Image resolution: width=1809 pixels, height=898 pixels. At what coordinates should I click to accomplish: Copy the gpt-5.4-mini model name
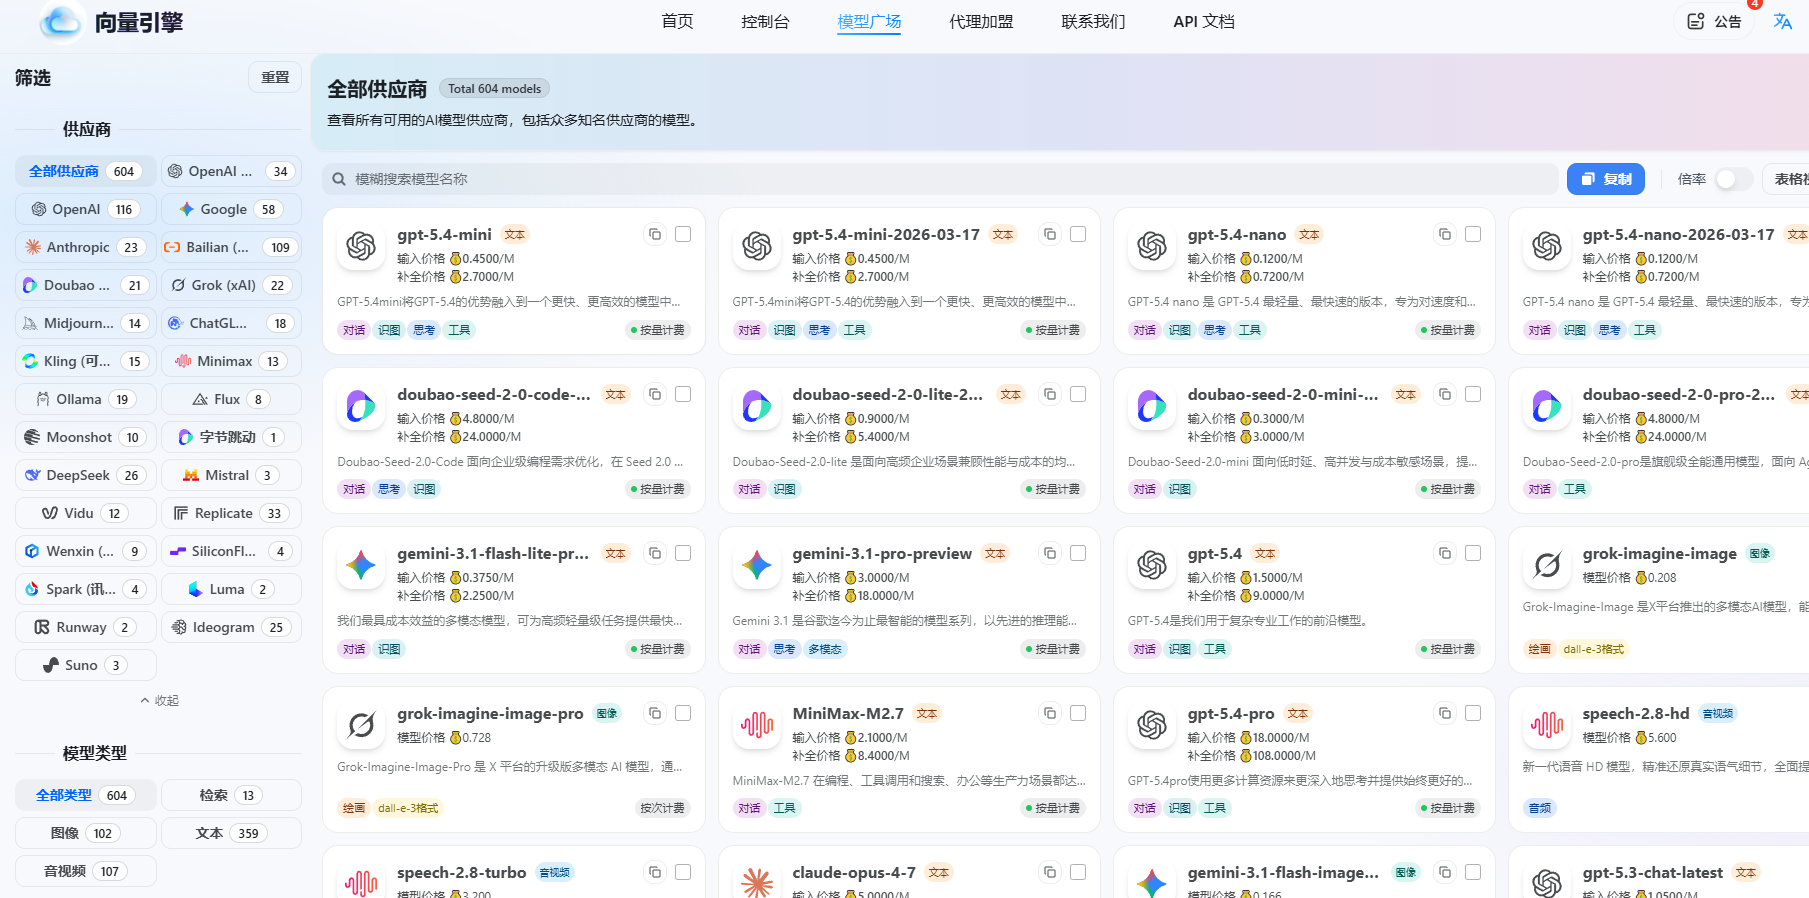655,234
